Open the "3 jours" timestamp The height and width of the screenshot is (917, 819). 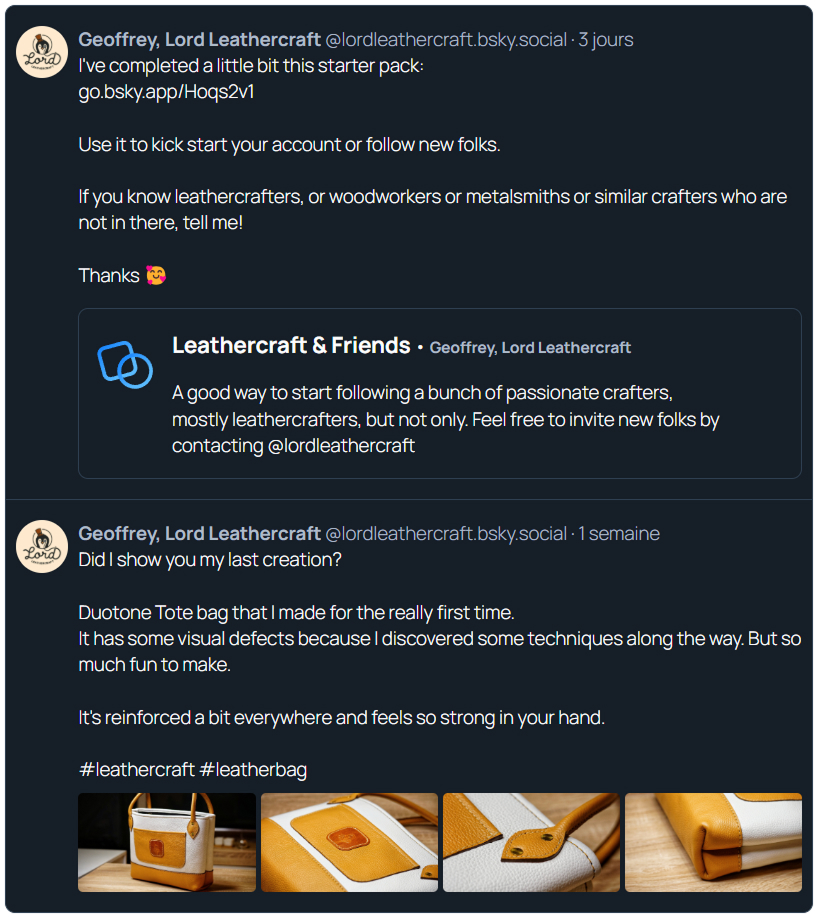coord(606,40)
